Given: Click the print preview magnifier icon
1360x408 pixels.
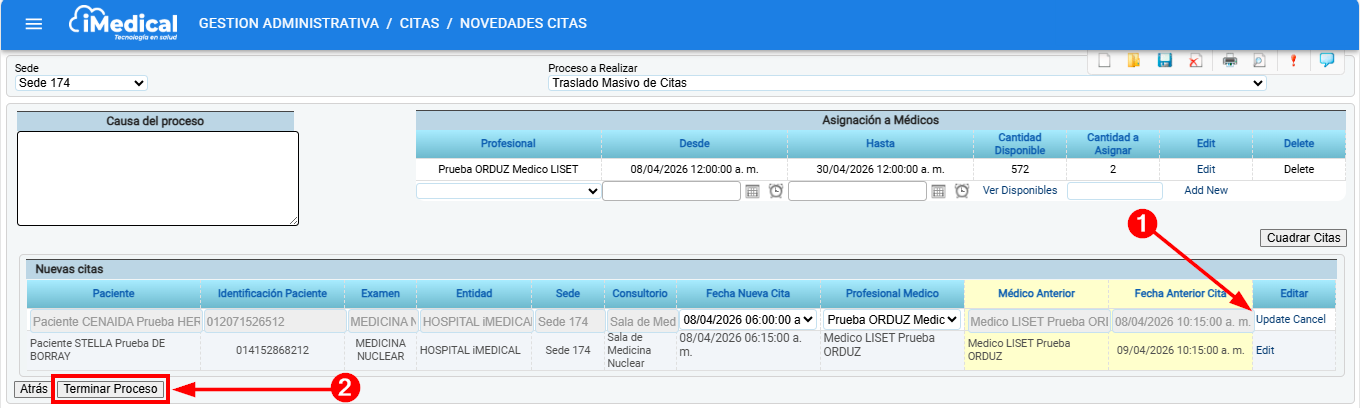Looking at the screenshot, I should 1259,60.
